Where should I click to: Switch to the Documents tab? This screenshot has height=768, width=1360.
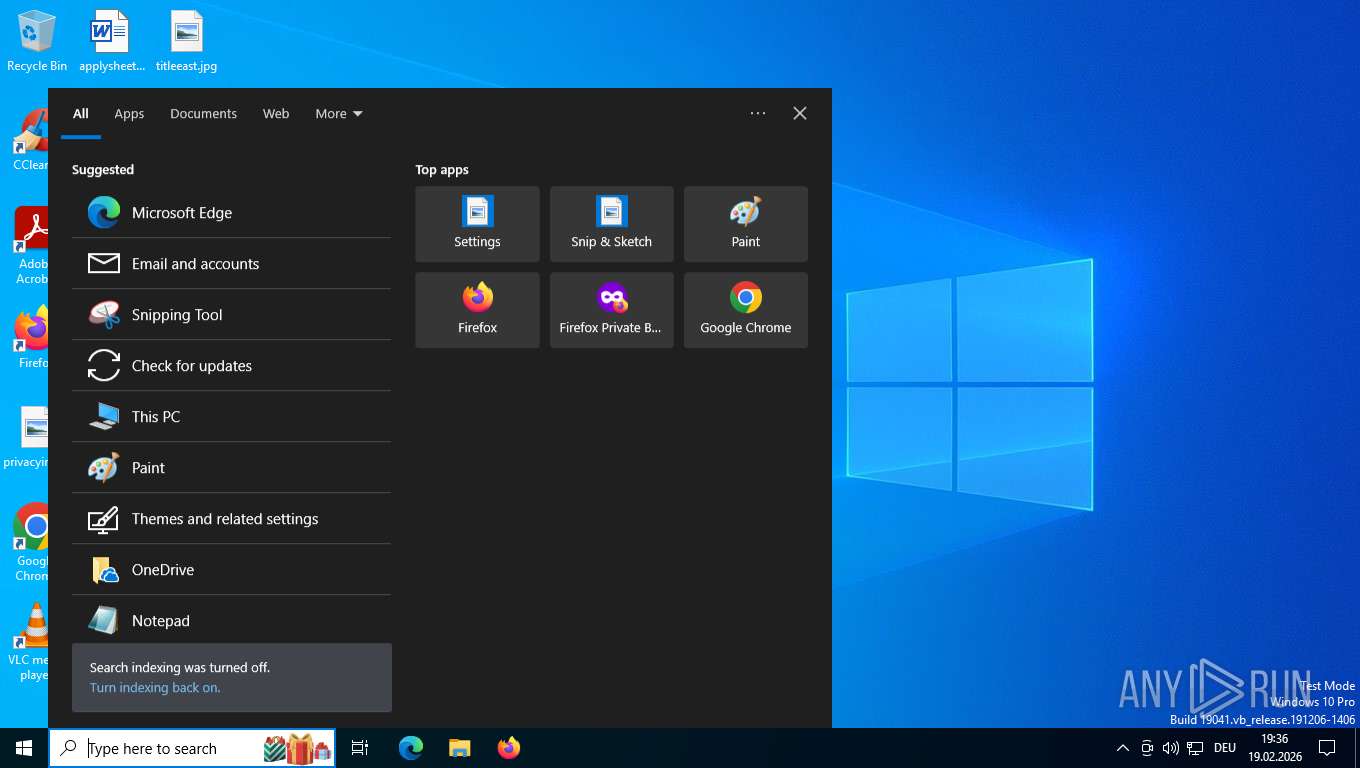[x=203, y=113]
